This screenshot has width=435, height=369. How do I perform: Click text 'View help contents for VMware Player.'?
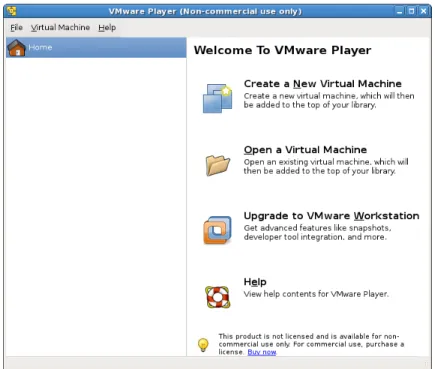(x=316, y=294)
